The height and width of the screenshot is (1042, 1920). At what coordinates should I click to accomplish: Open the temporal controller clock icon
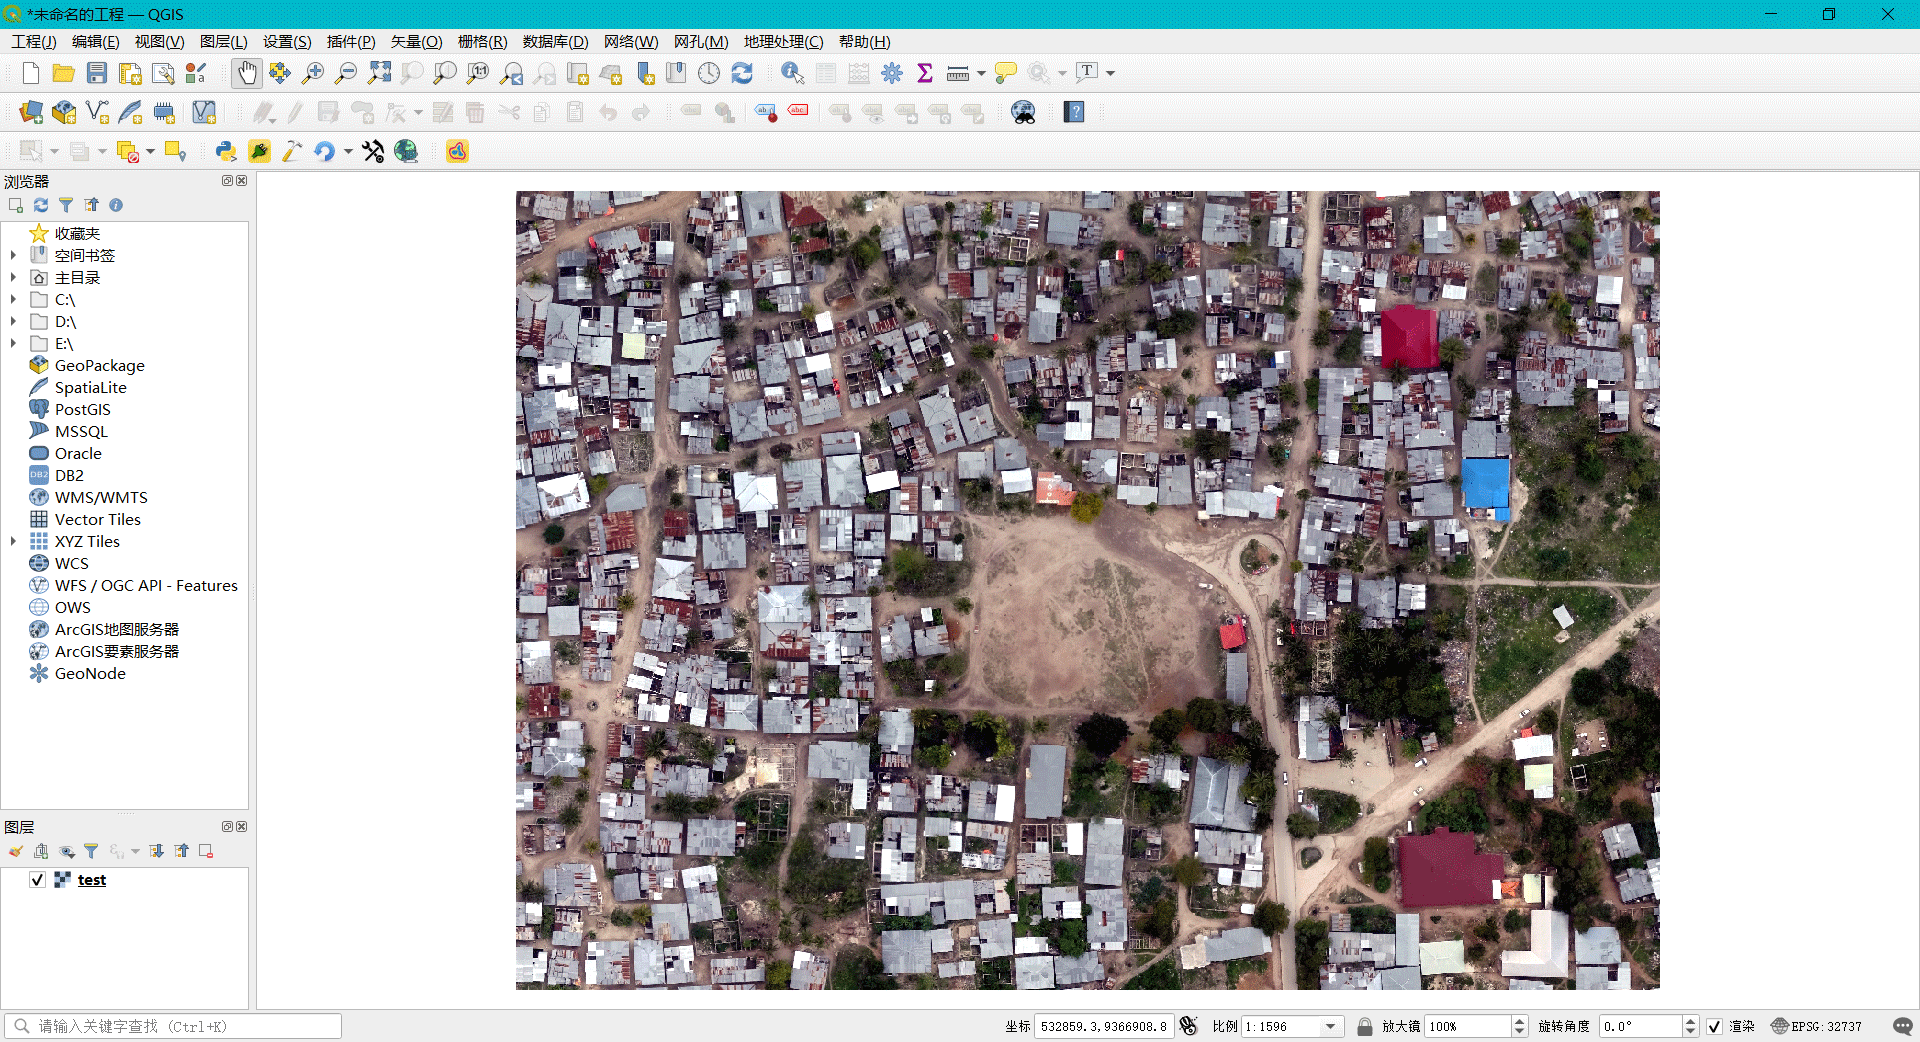[709, 73]
